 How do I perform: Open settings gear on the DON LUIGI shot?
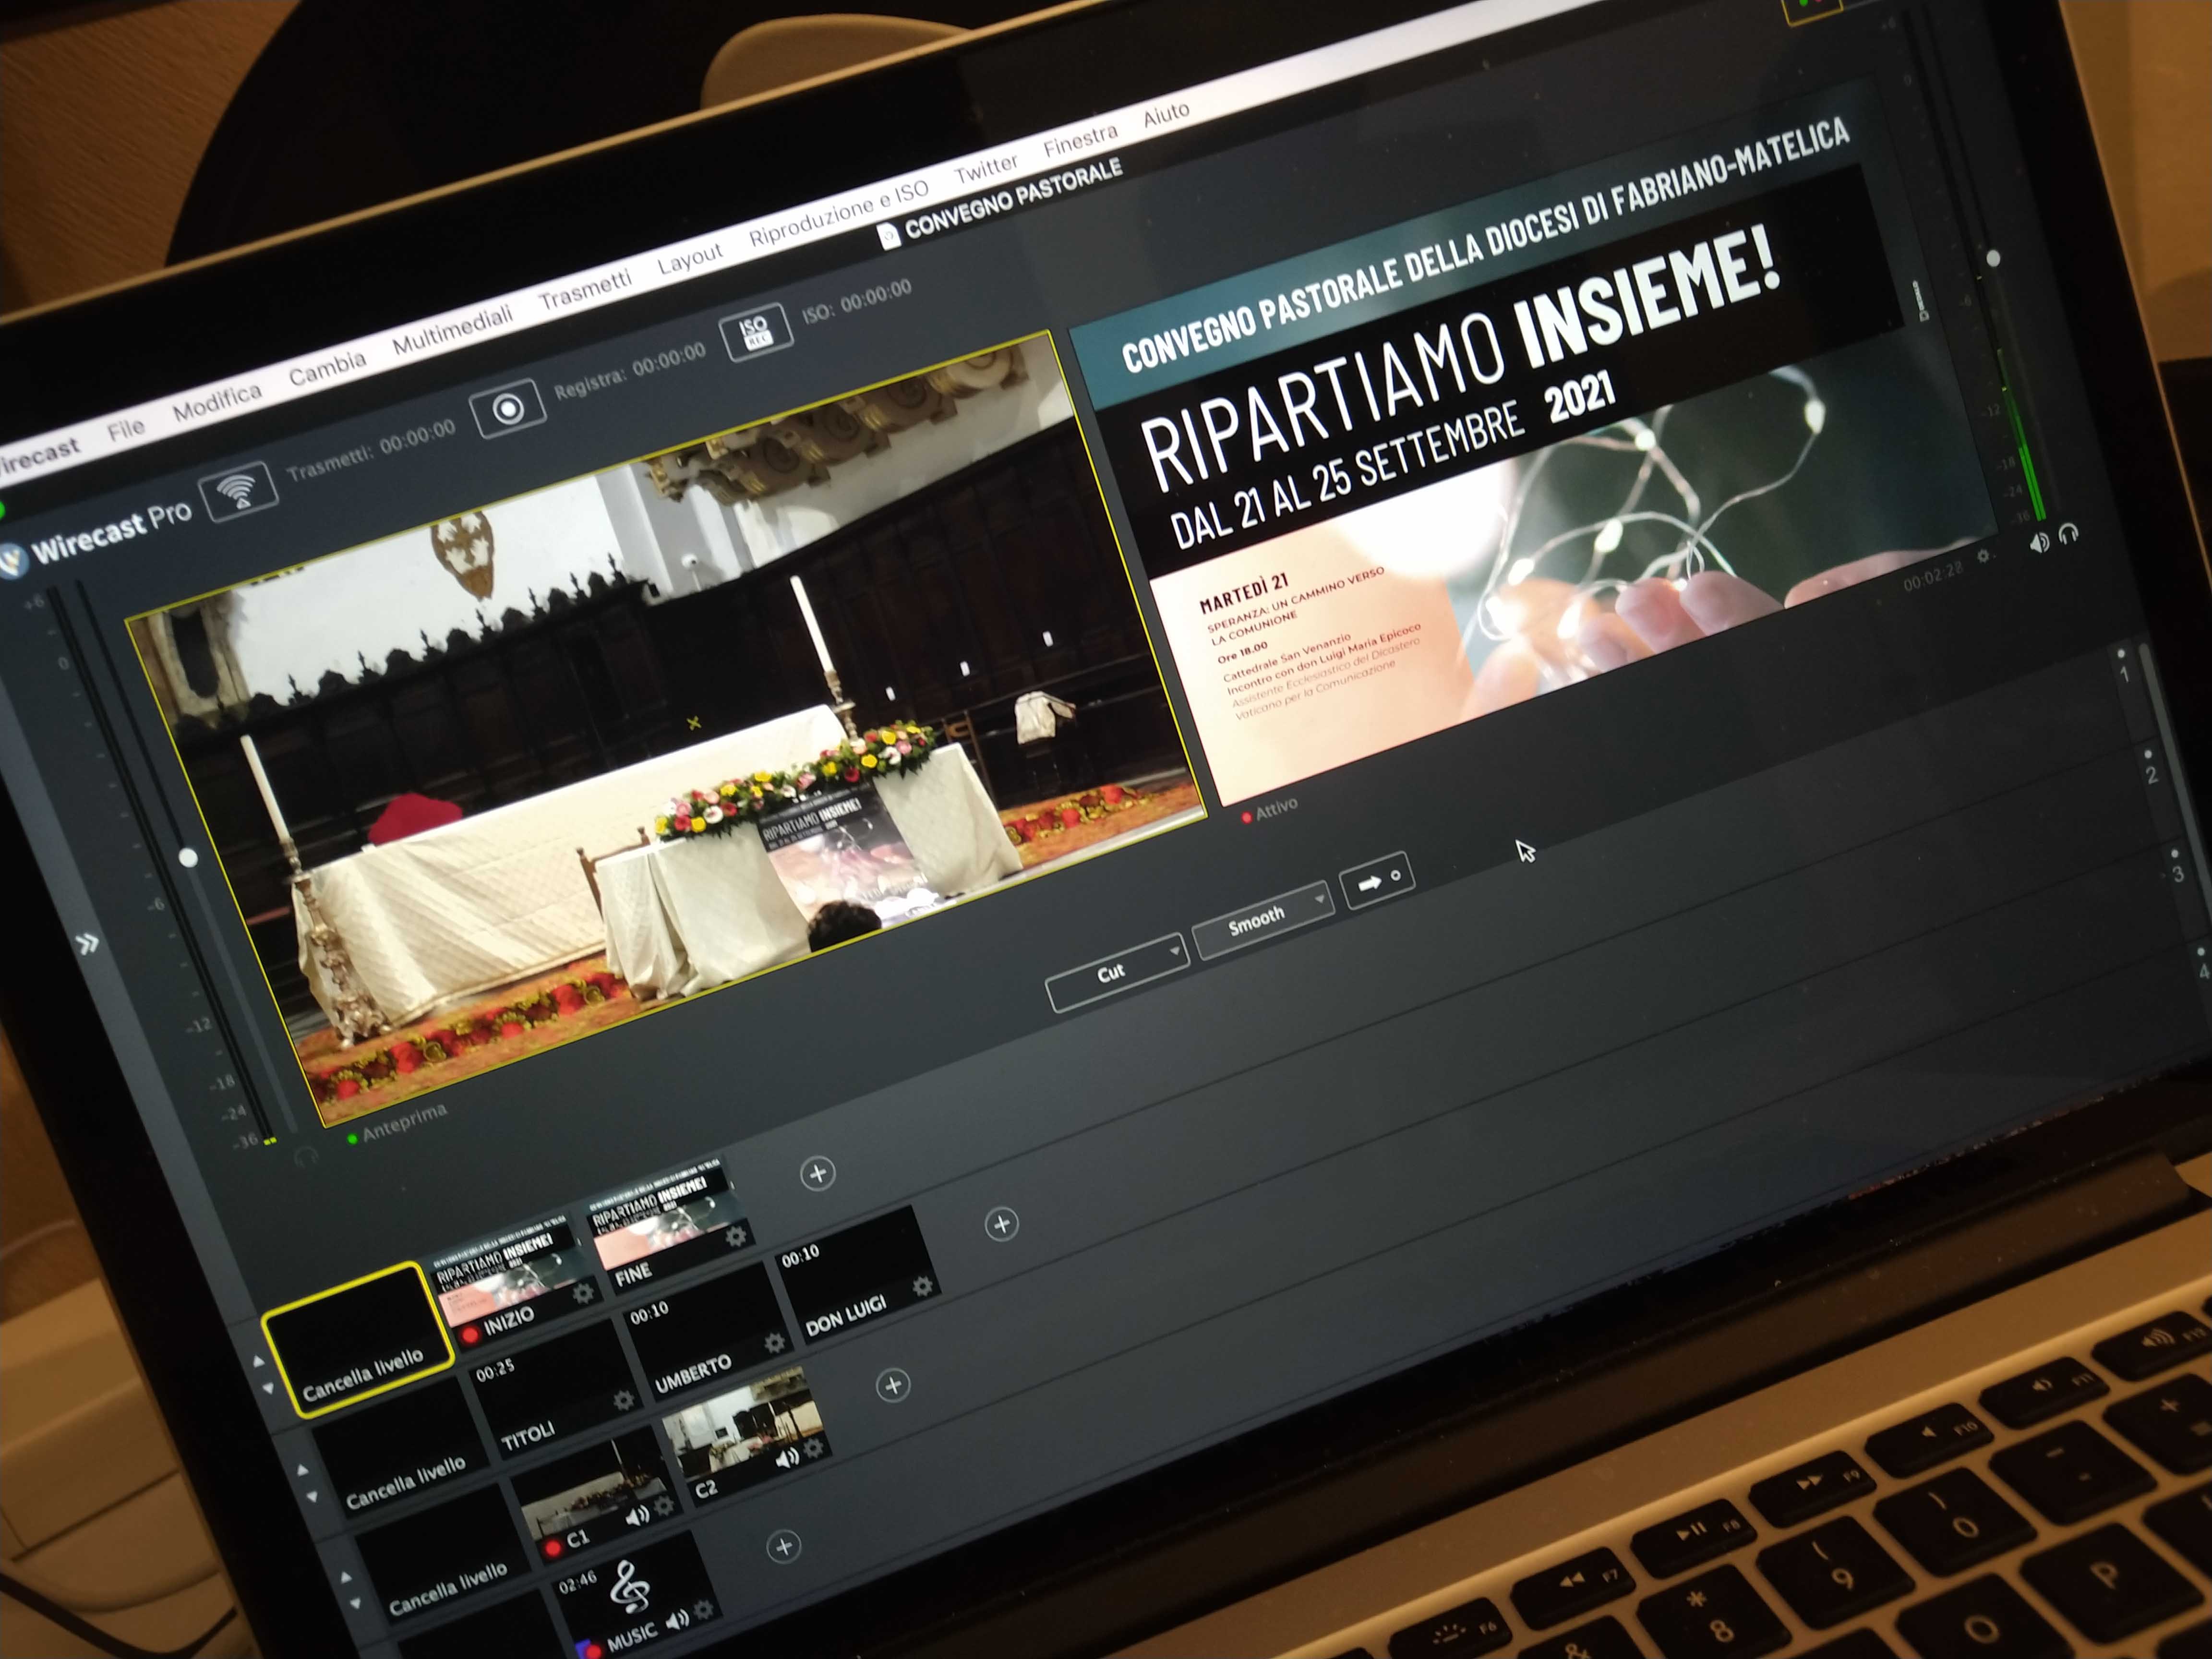click(922, 1285)
